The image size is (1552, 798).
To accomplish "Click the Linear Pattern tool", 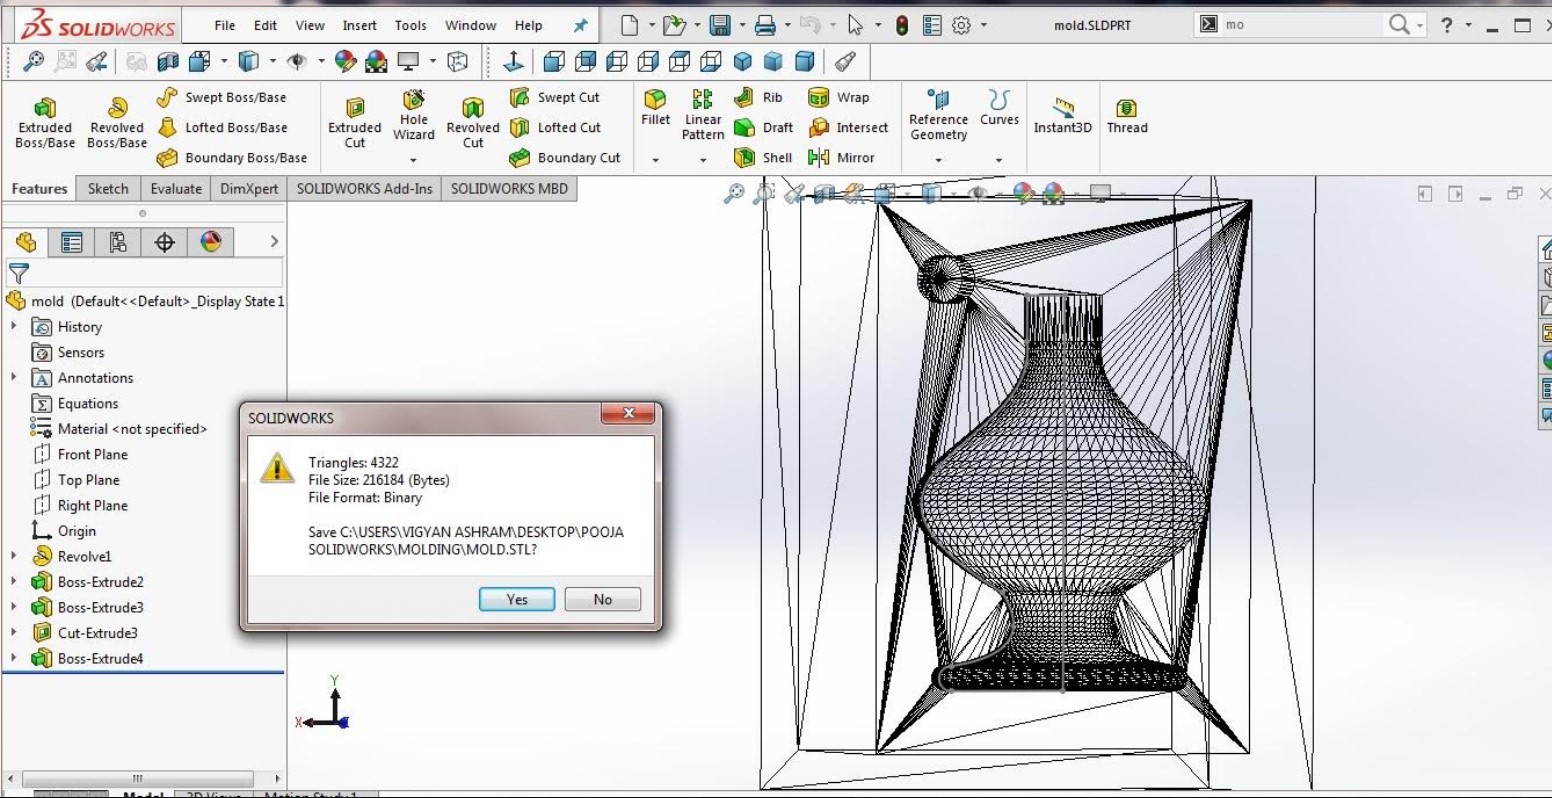I will point(703,114).
